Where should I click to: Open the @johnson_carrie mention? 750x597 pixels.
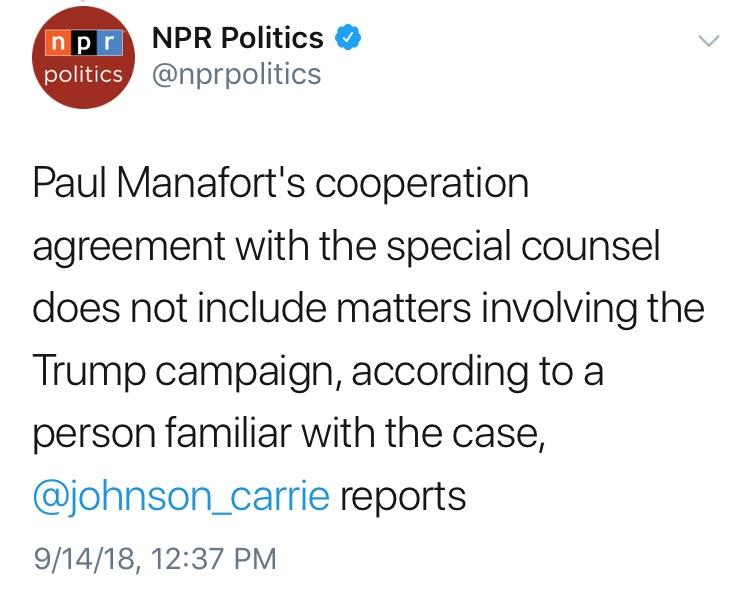(x=181, y=496)
